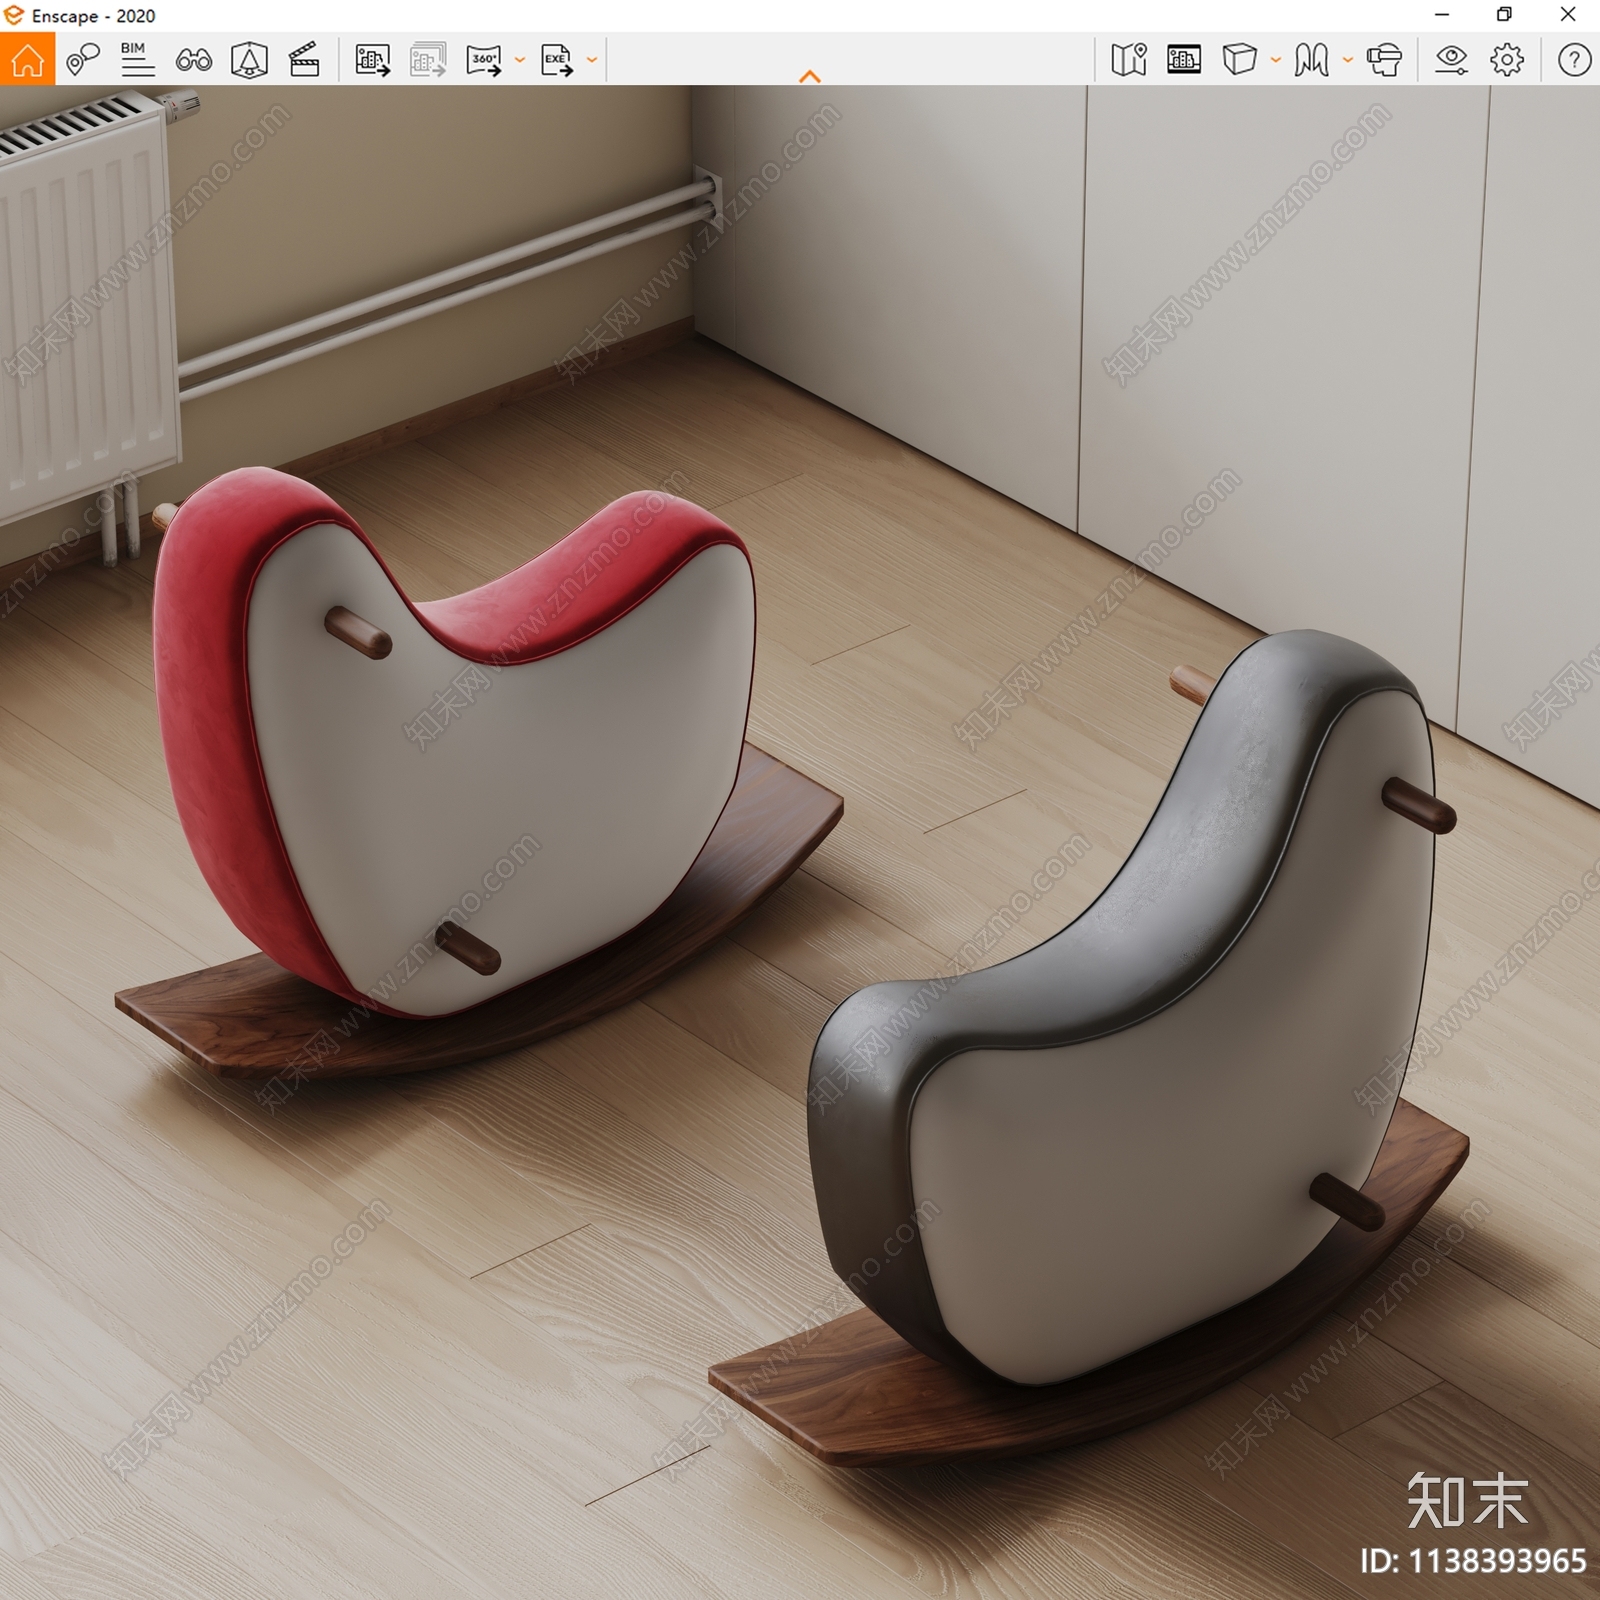The height and width of the screenshot is (1600, 1600).
Task: Expand the EXE export dropdown arrow
Action: click(592, 60)
